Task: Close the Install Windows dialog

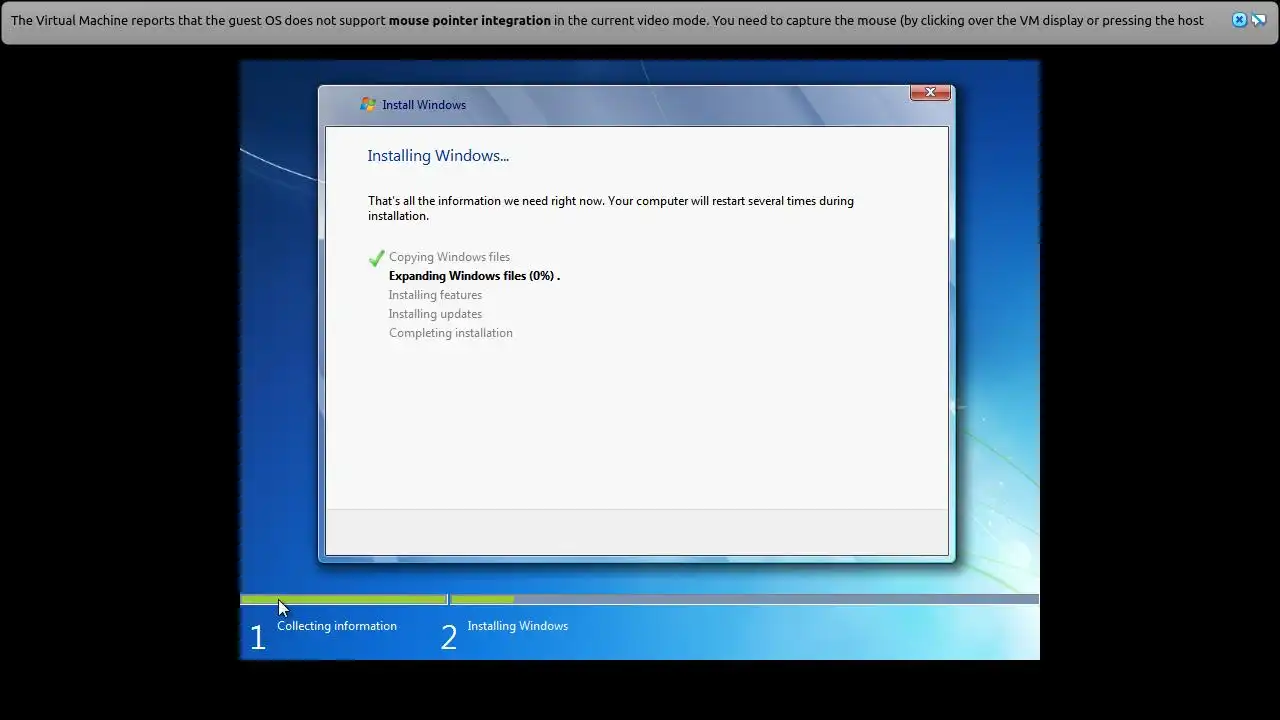Action: pyautogui.click(x=930, y=92)
